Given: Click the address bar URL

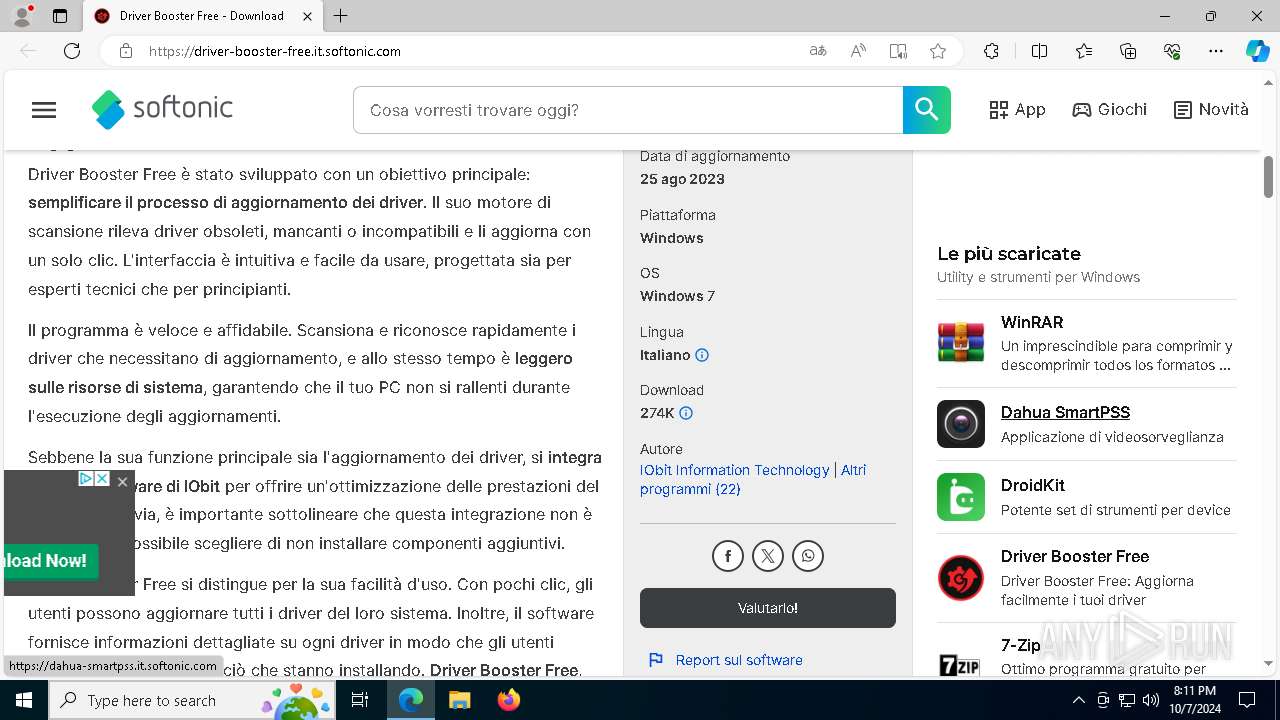Looking at the screenshot, I should (275, 51).
